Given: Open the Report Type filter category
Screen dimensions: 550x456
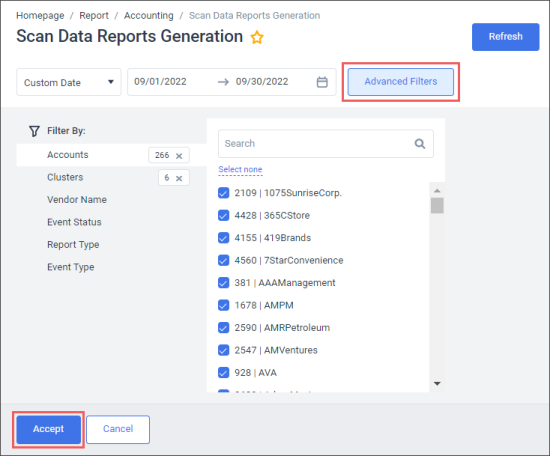Looking at the screenshot, I should point(73,244).
